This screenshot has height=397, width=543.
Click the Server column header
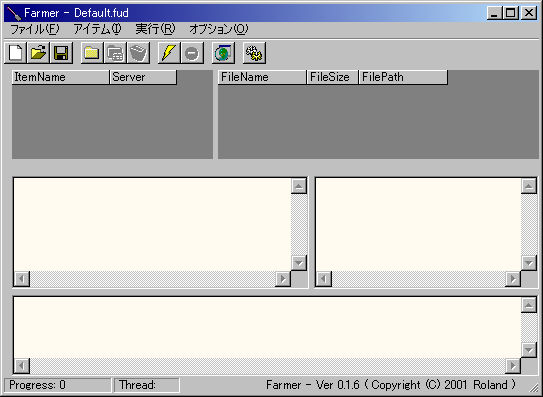(x=143, y=77)
